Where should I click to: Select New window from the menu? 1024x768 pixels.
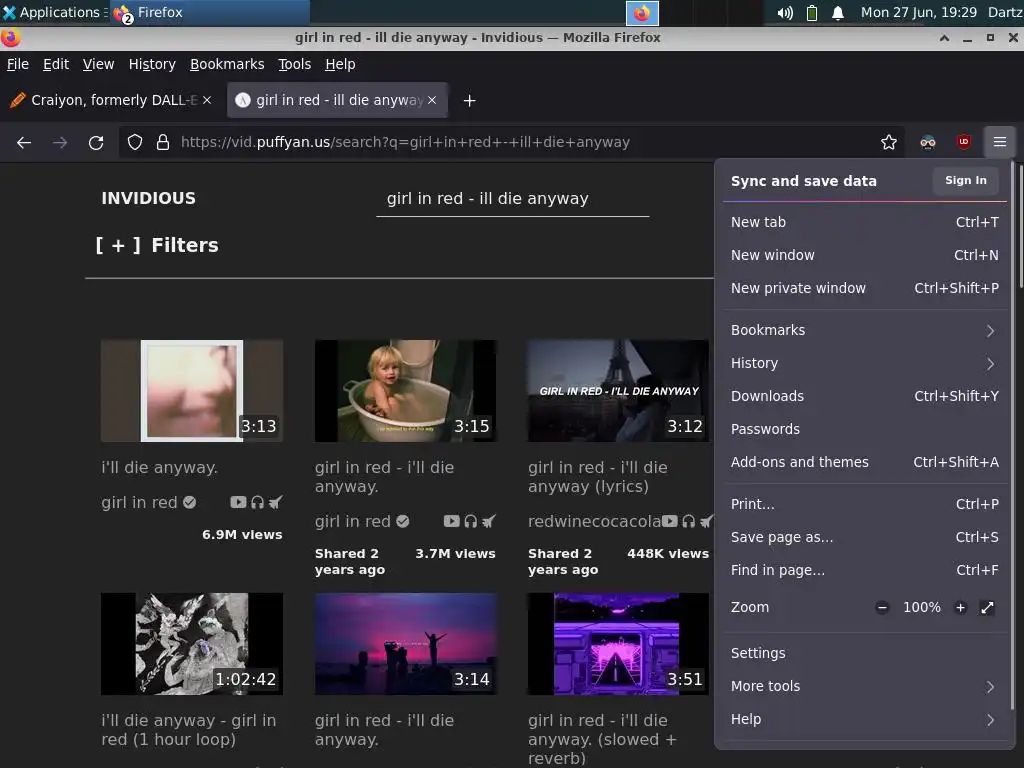[x=864, y=255]
